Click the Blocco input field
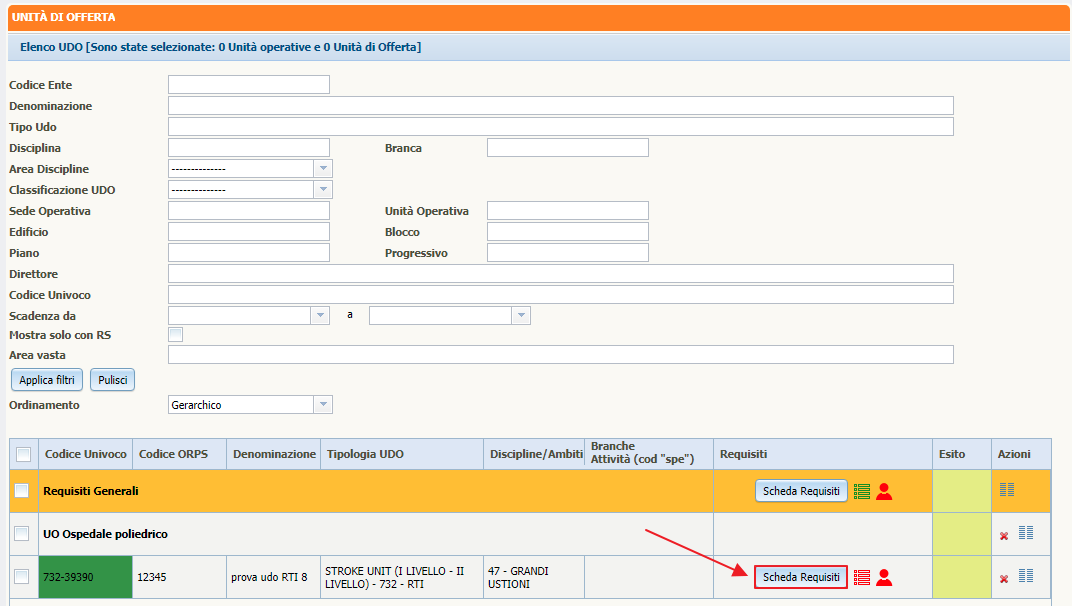The width and height of the screenshot is (1074, 606). pos(568,231)
